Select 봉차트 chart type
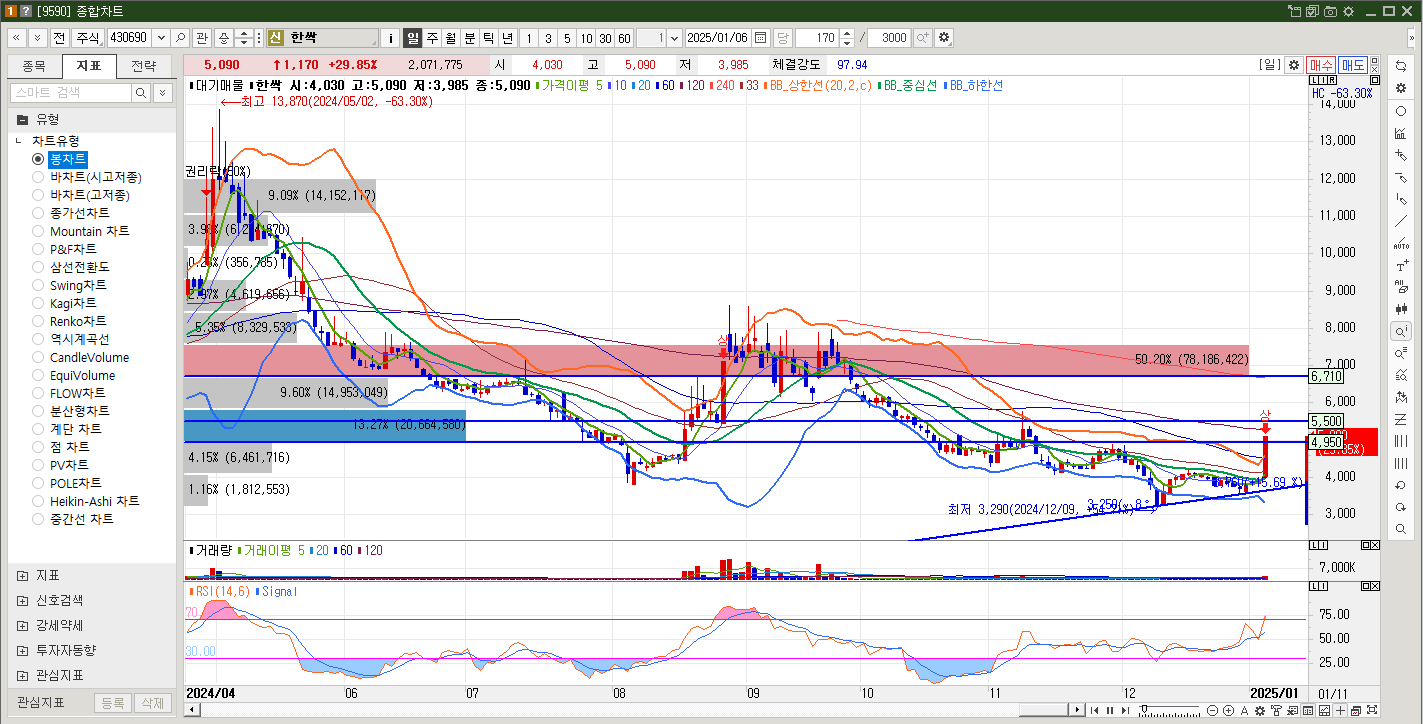Screen dimensions: 1423x724 point(69,159)
